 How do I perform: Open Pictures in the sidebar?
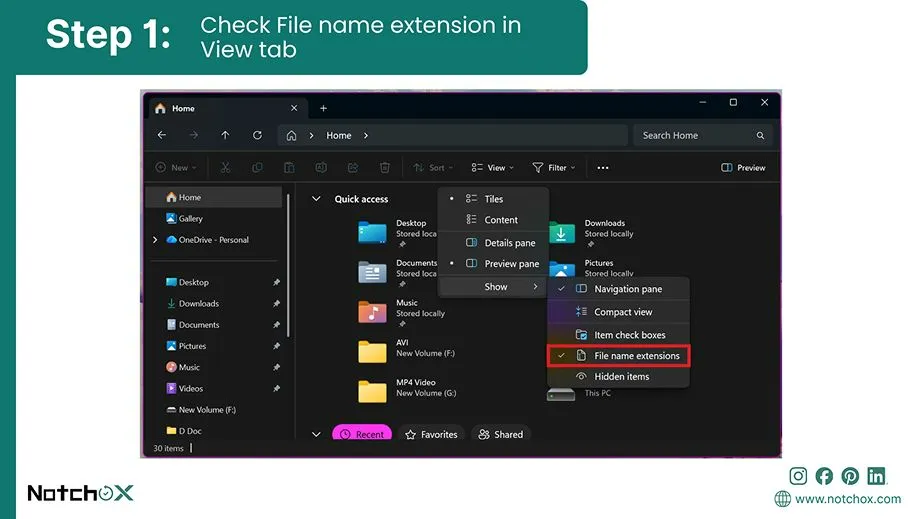[186, 346]
